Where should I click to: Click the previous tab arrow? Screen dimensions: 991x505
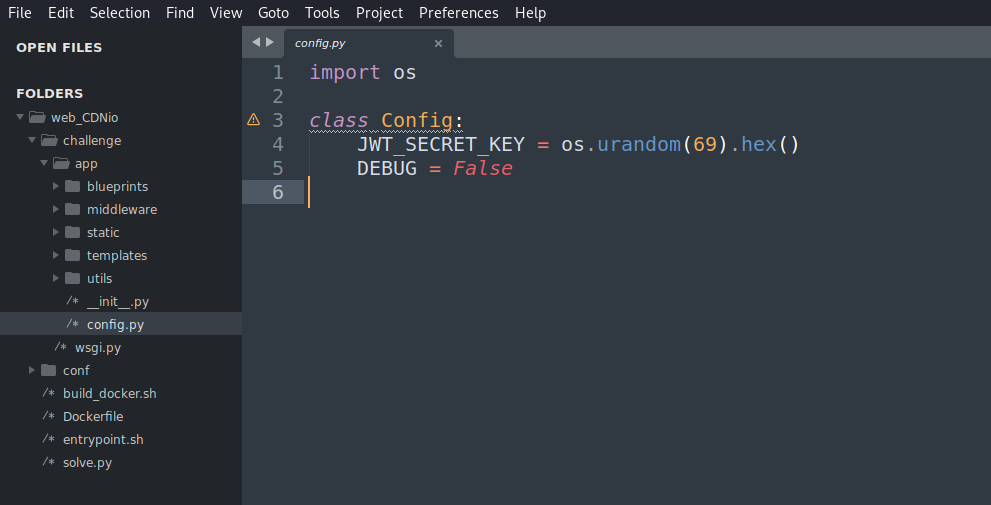pyautogui.click(x=256, y=42)
